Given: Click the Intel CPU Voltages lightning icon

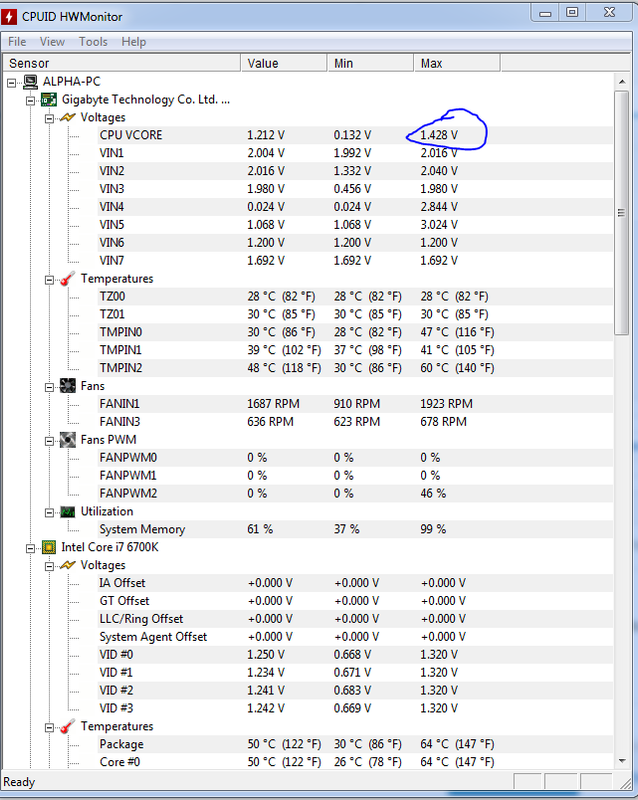Looking at the screenshot, I should tap(68, 565).
